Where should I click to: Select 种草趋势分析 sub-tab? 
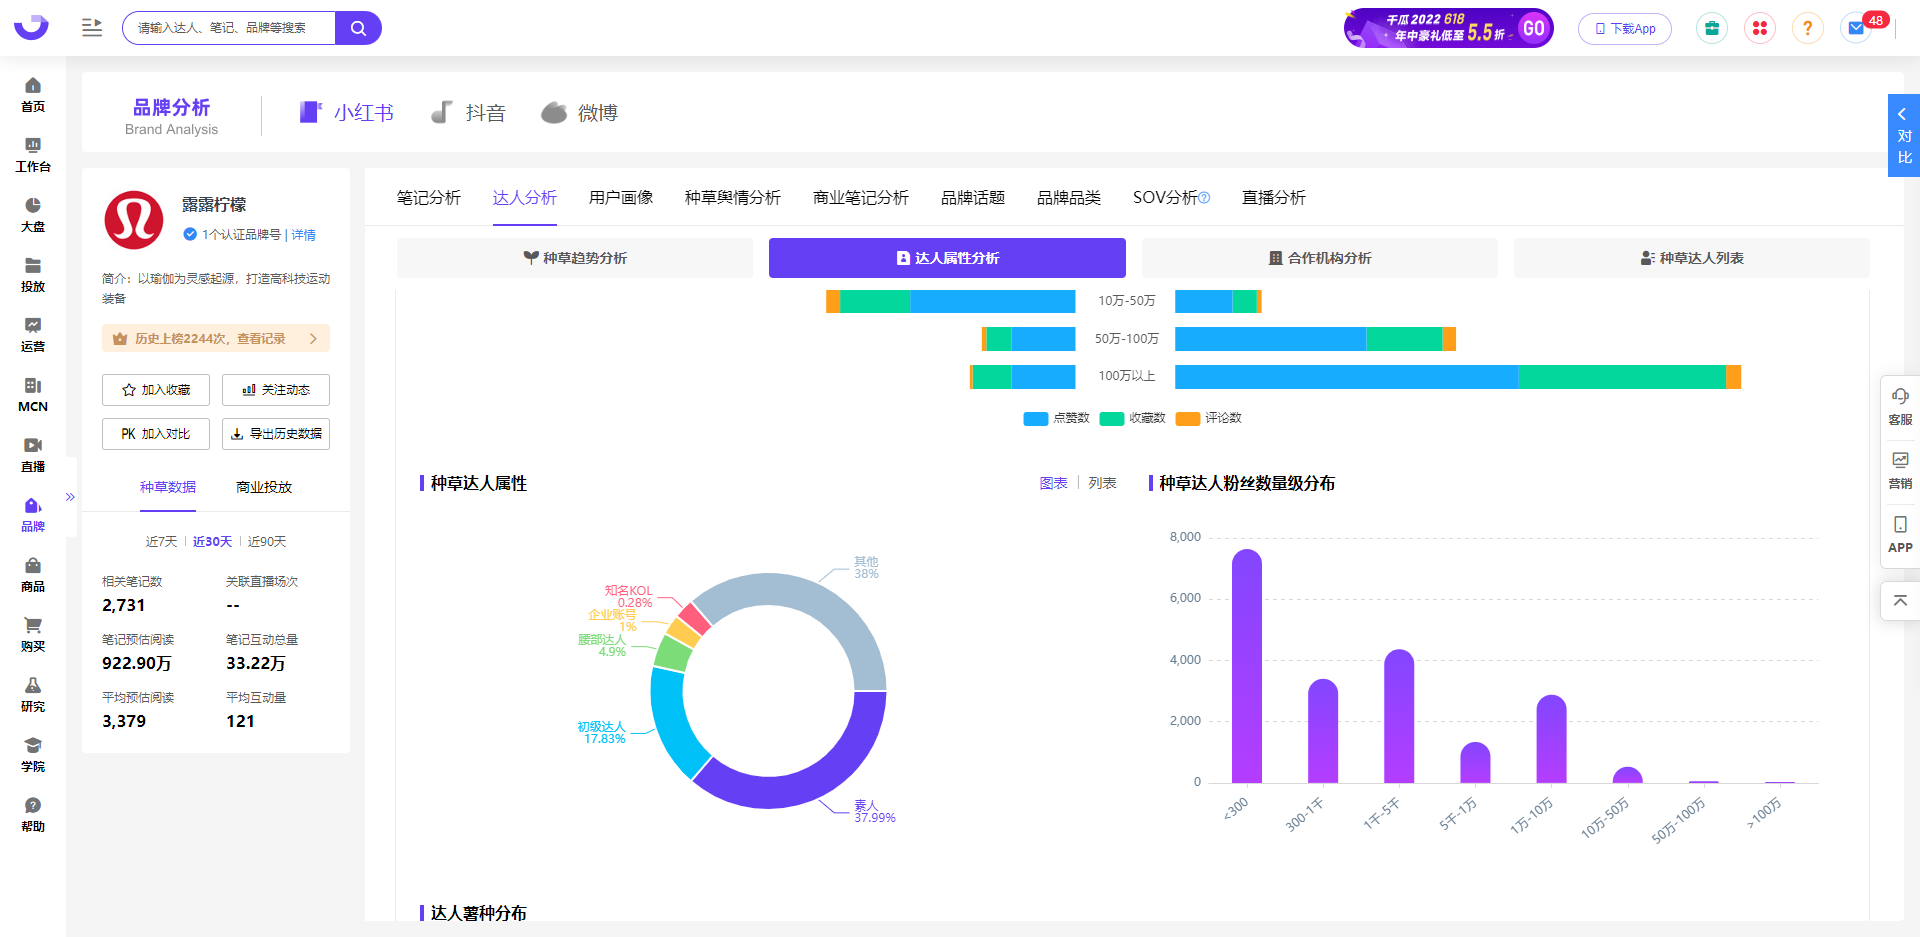point(575,258)
